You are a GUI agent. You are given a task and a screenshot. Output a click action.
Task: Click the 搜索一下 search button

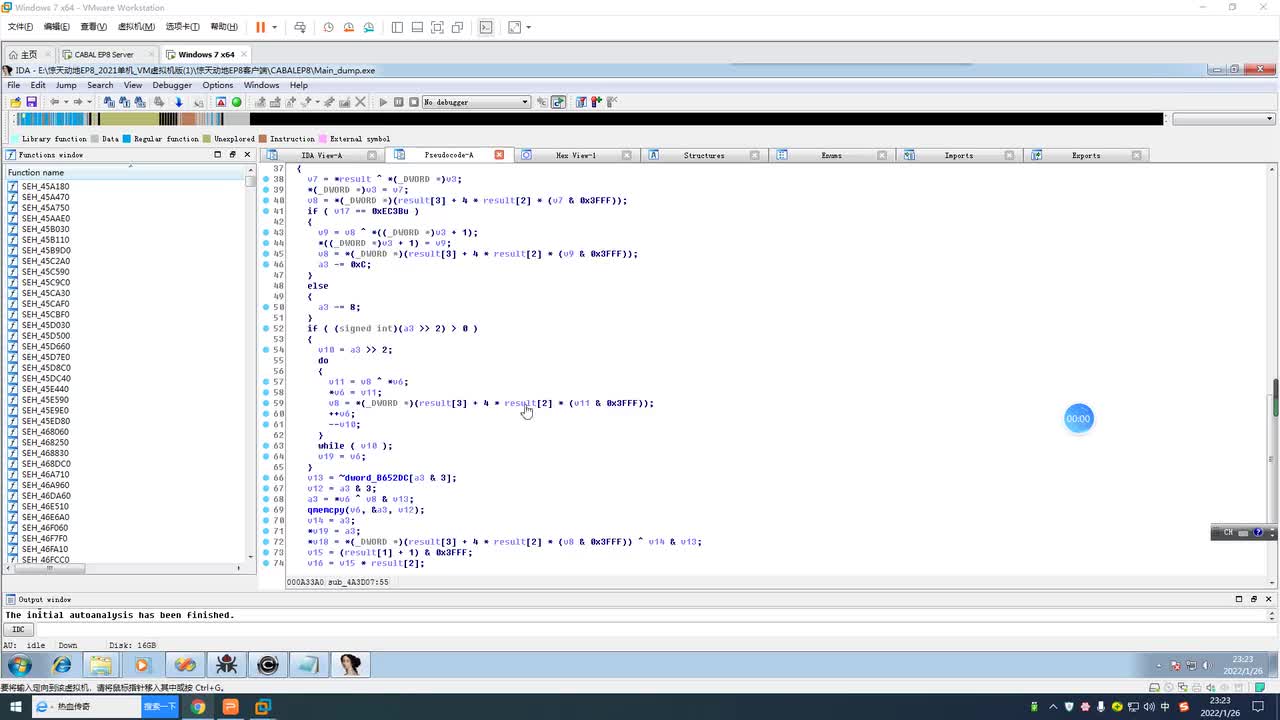(159, 707)
